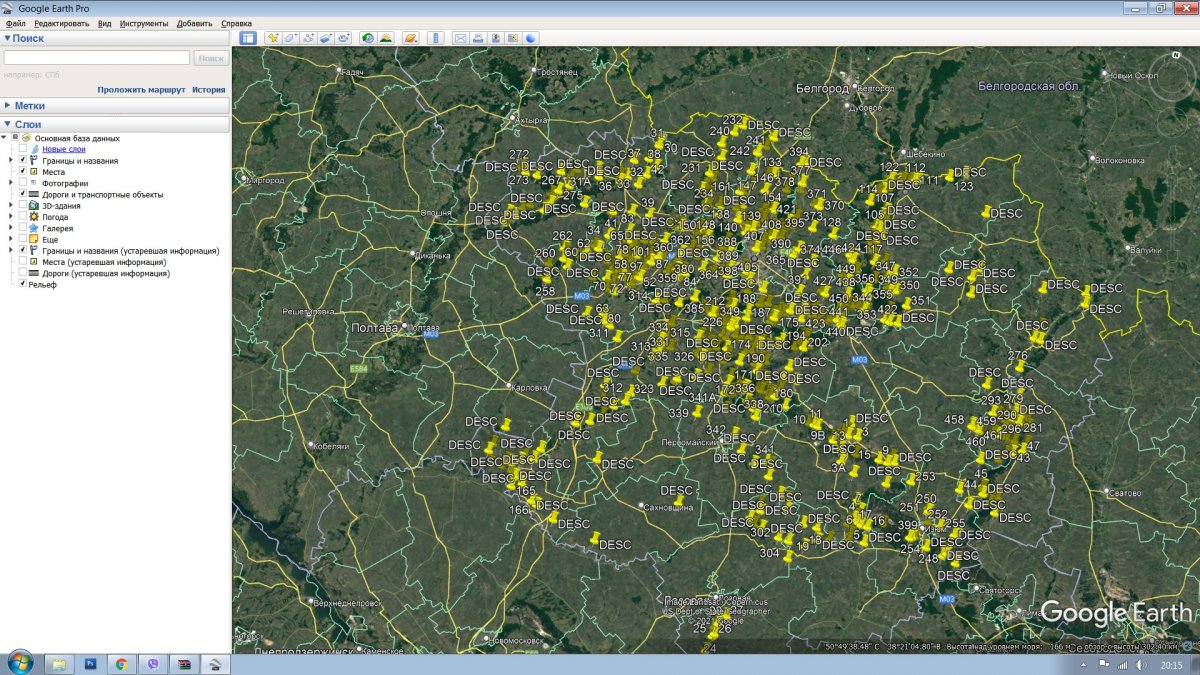This screenshot has width=1200, height=675.
Task: Hide the sidebar with the panel icon
Action: pyautogui.click(x=247, y=38)
